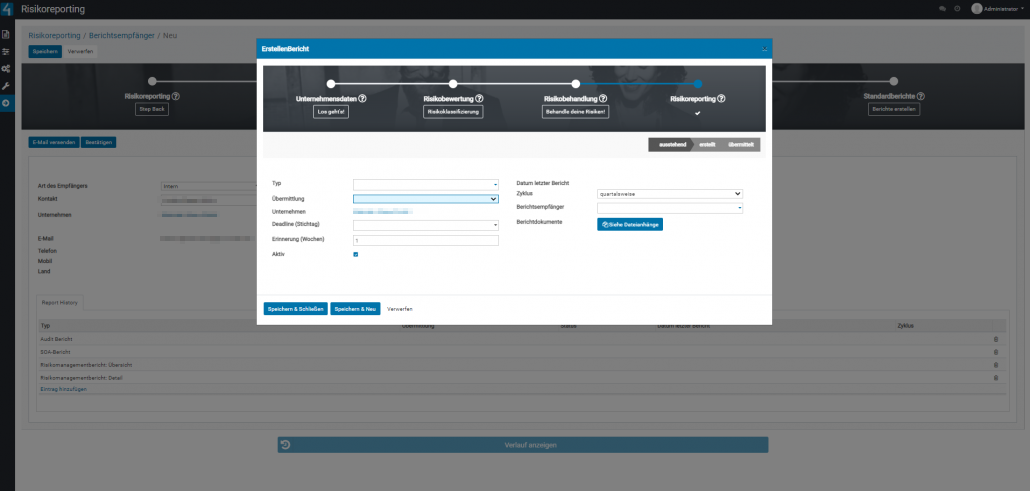Click the Erinnerung (Wochen) input field
Image resolution: width=1030 pixels, height=491 pixels.
(425, 241)
